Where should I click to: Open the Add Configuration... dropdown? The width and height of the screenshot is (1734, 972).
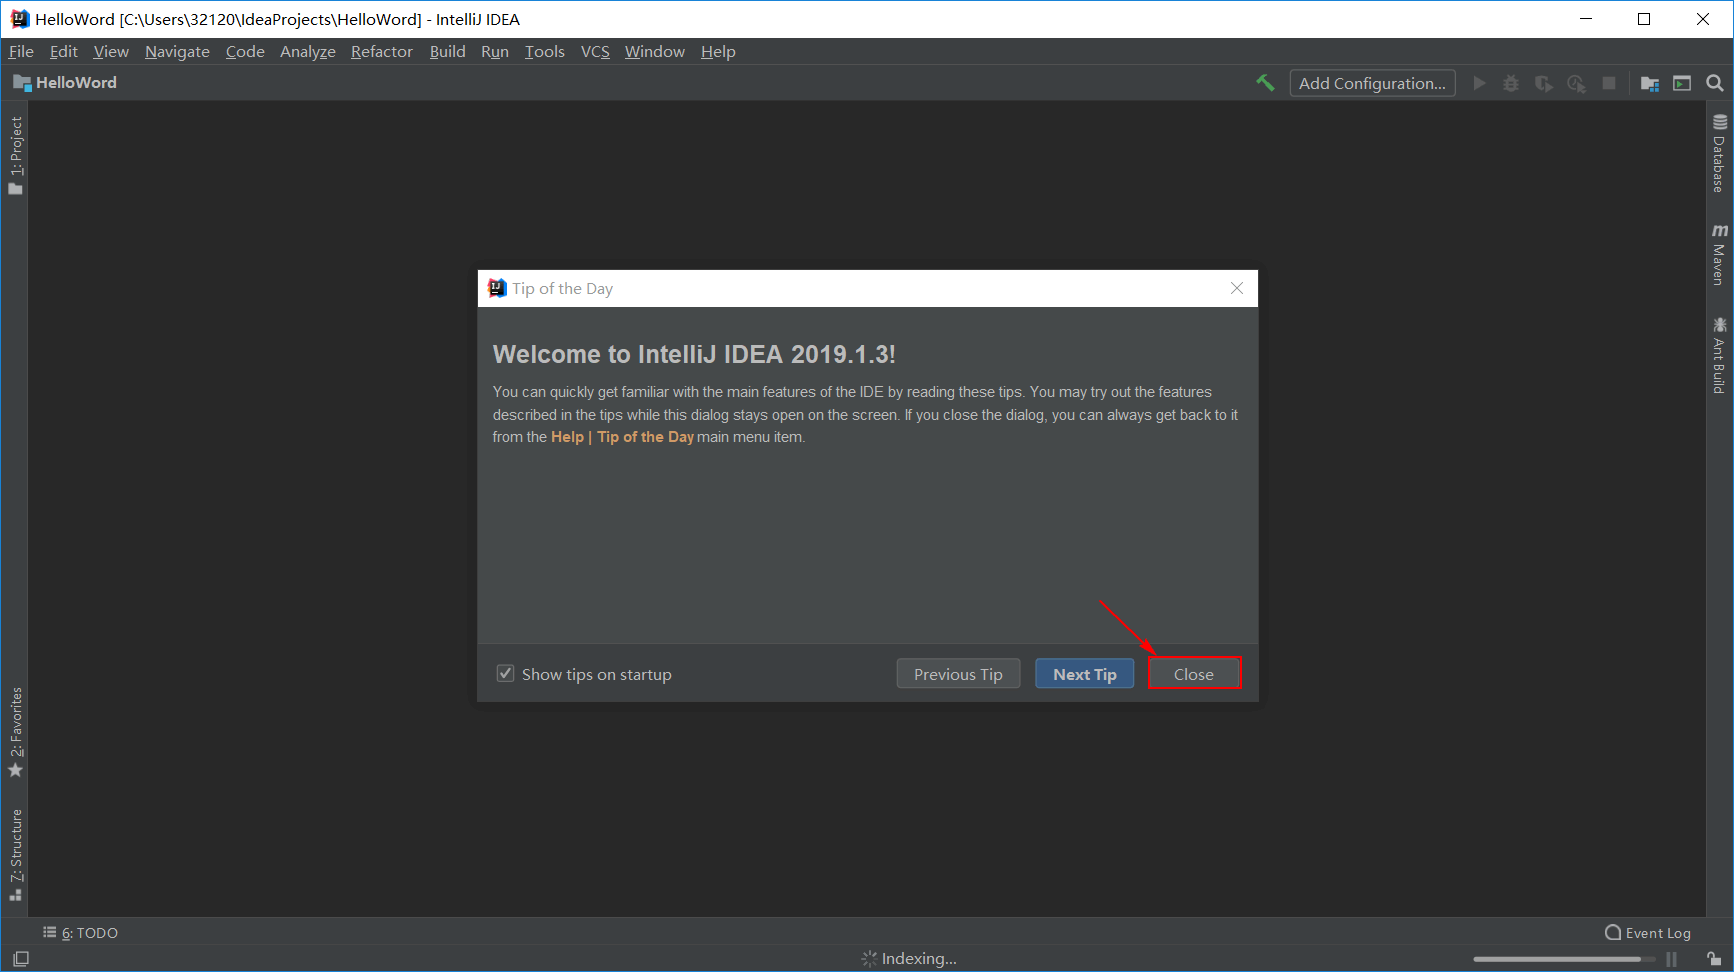click(x=1372, y=83)
